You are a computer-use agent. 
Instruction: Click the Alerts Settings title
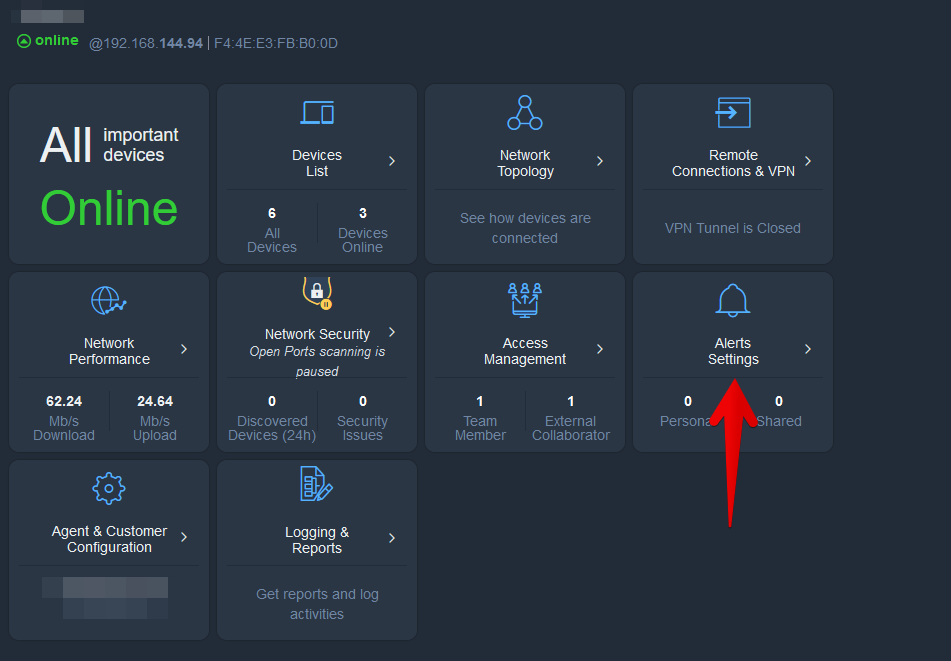pyautogui.click(x=733, y=351)
